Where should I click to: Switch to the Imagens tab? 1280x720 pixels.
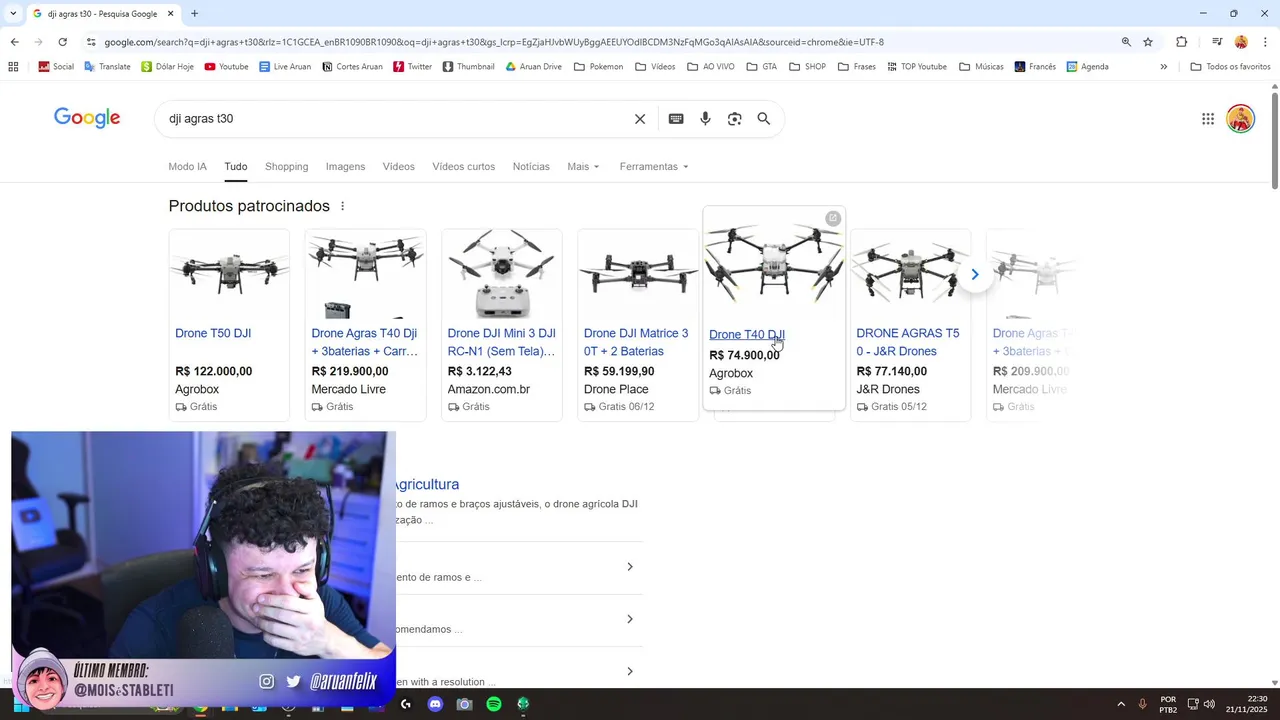tap(345, 167)
